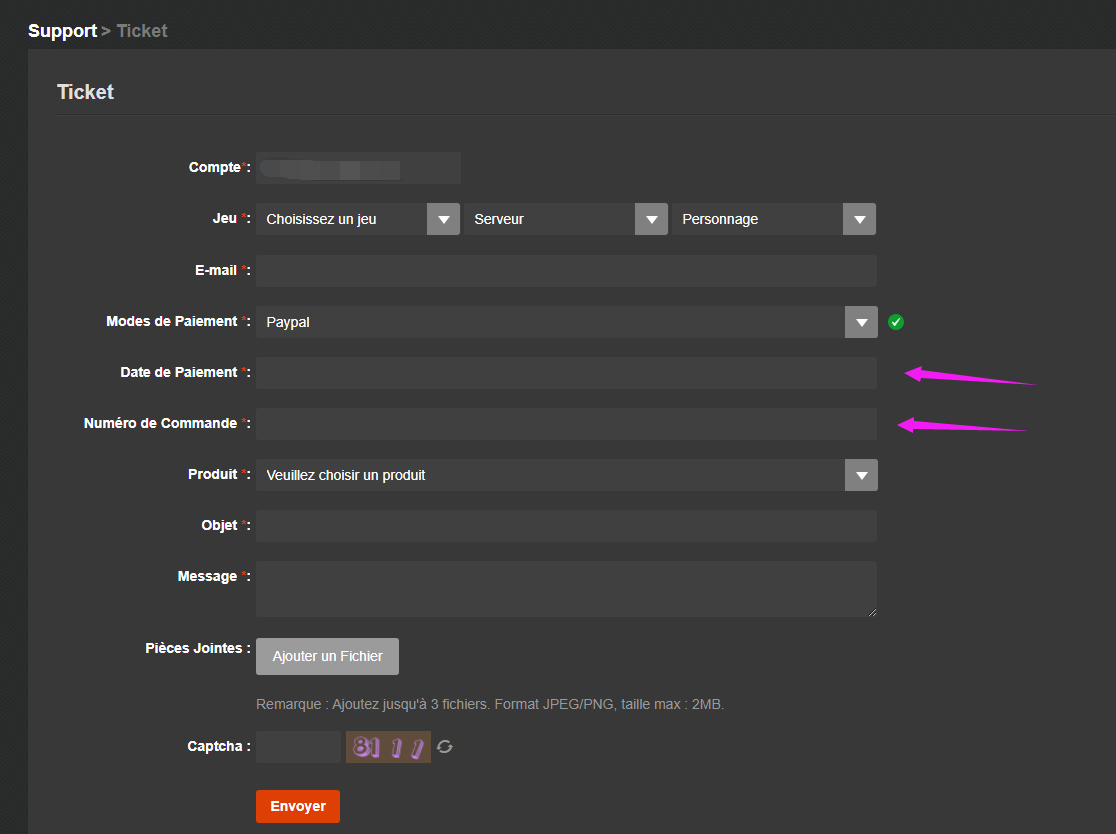Click inside the Message text area
This screenshot has width=1116, height=834.
click(566, 589)
